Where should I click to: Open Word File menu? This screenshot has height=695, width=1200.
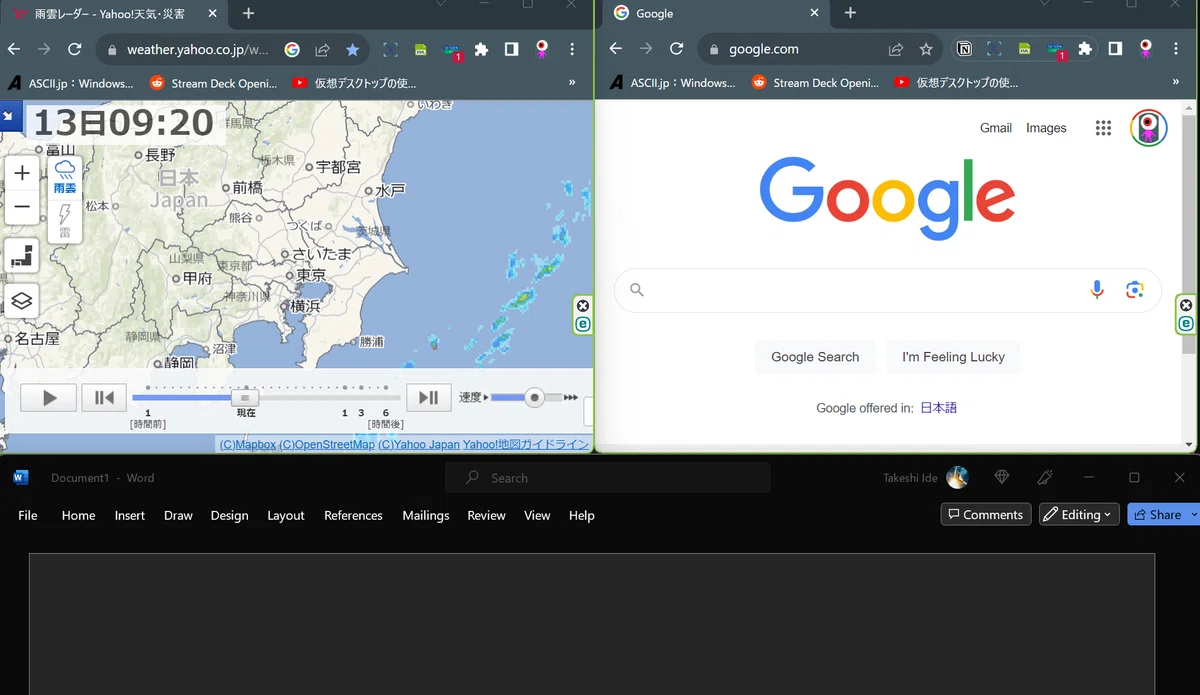pyautogui.click(x=28, y=515)
